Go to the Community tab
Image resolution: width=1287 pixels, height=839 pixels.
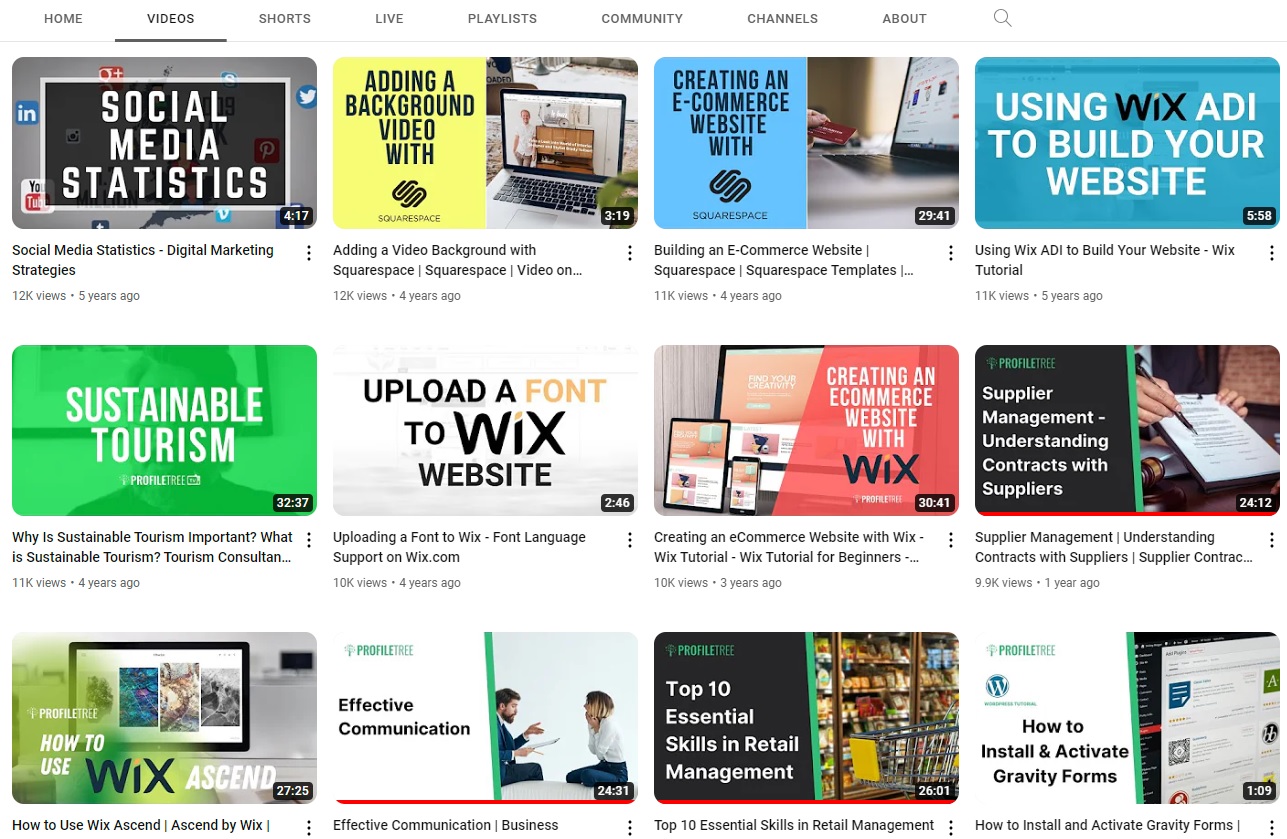[642, 19]
